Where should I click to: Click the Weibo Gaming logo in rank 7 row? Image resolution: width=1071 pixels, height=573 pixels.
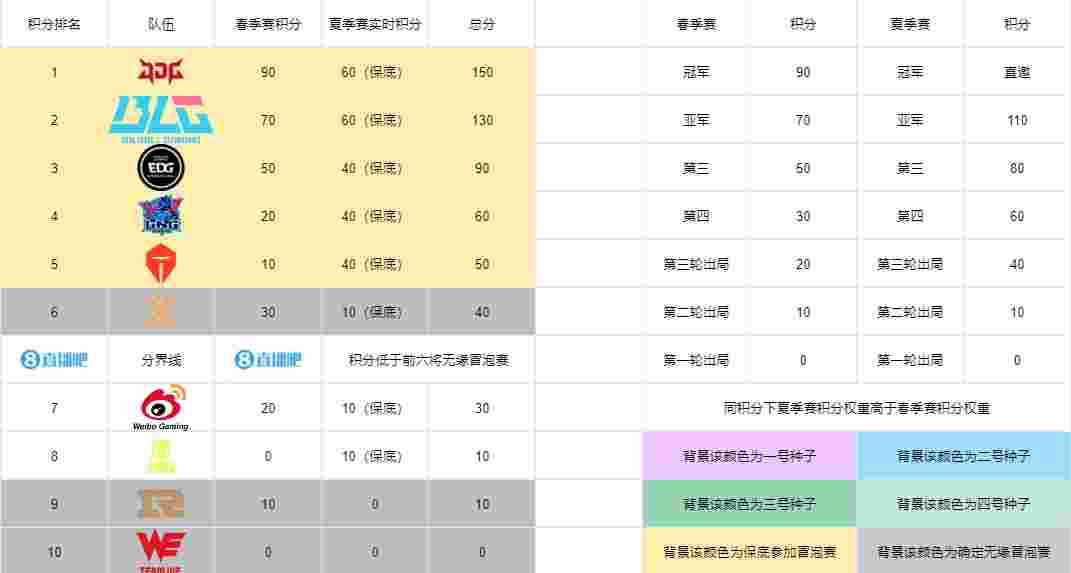point(161,407)
